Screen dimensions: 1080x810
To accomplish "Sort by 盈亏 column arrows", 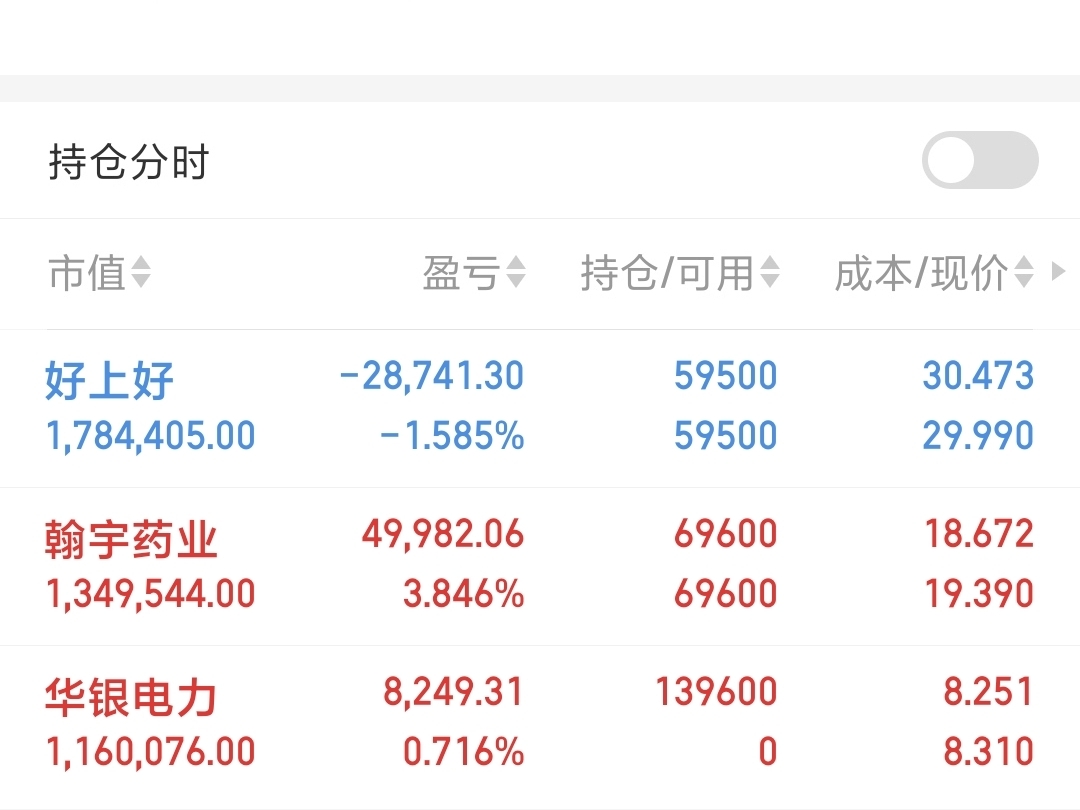I will (x=516, y=272).
